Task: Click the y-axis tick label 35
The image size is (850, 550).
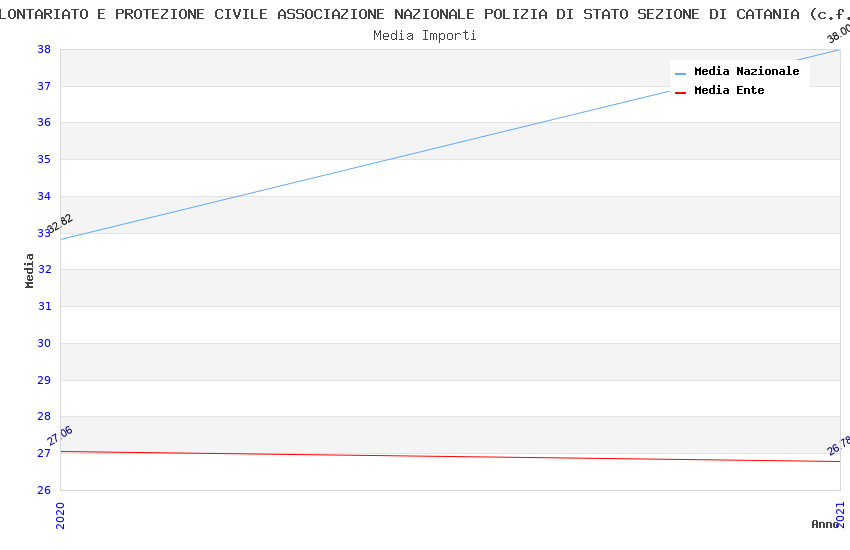Action: click(x=44, y=159)
